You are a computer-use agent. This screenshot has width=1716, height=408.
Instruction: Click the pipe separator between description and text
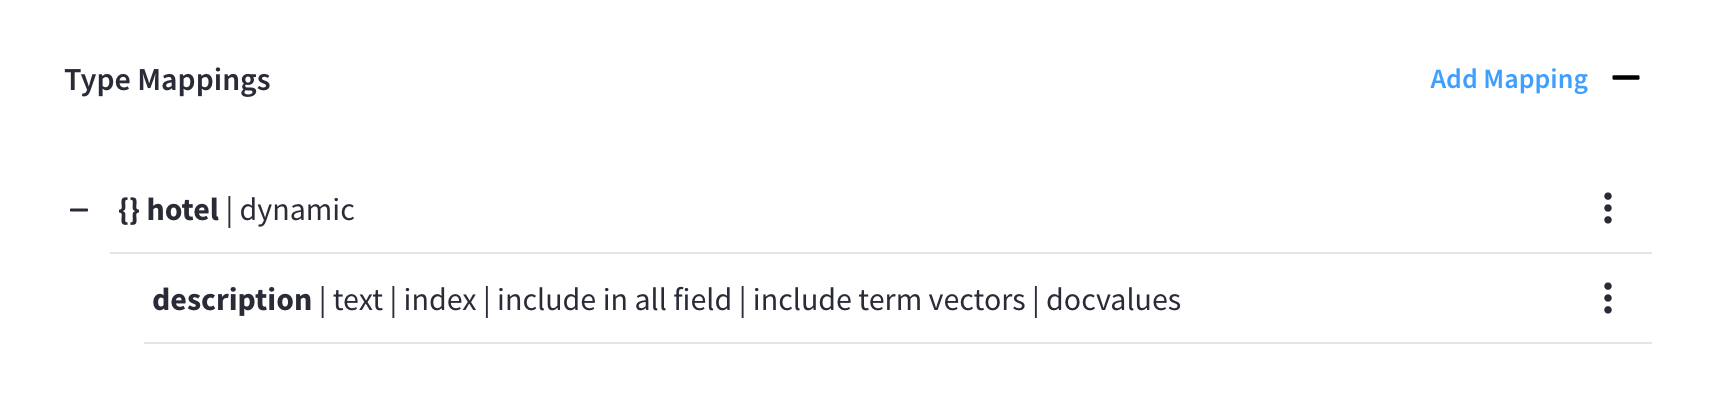[322, 300]
